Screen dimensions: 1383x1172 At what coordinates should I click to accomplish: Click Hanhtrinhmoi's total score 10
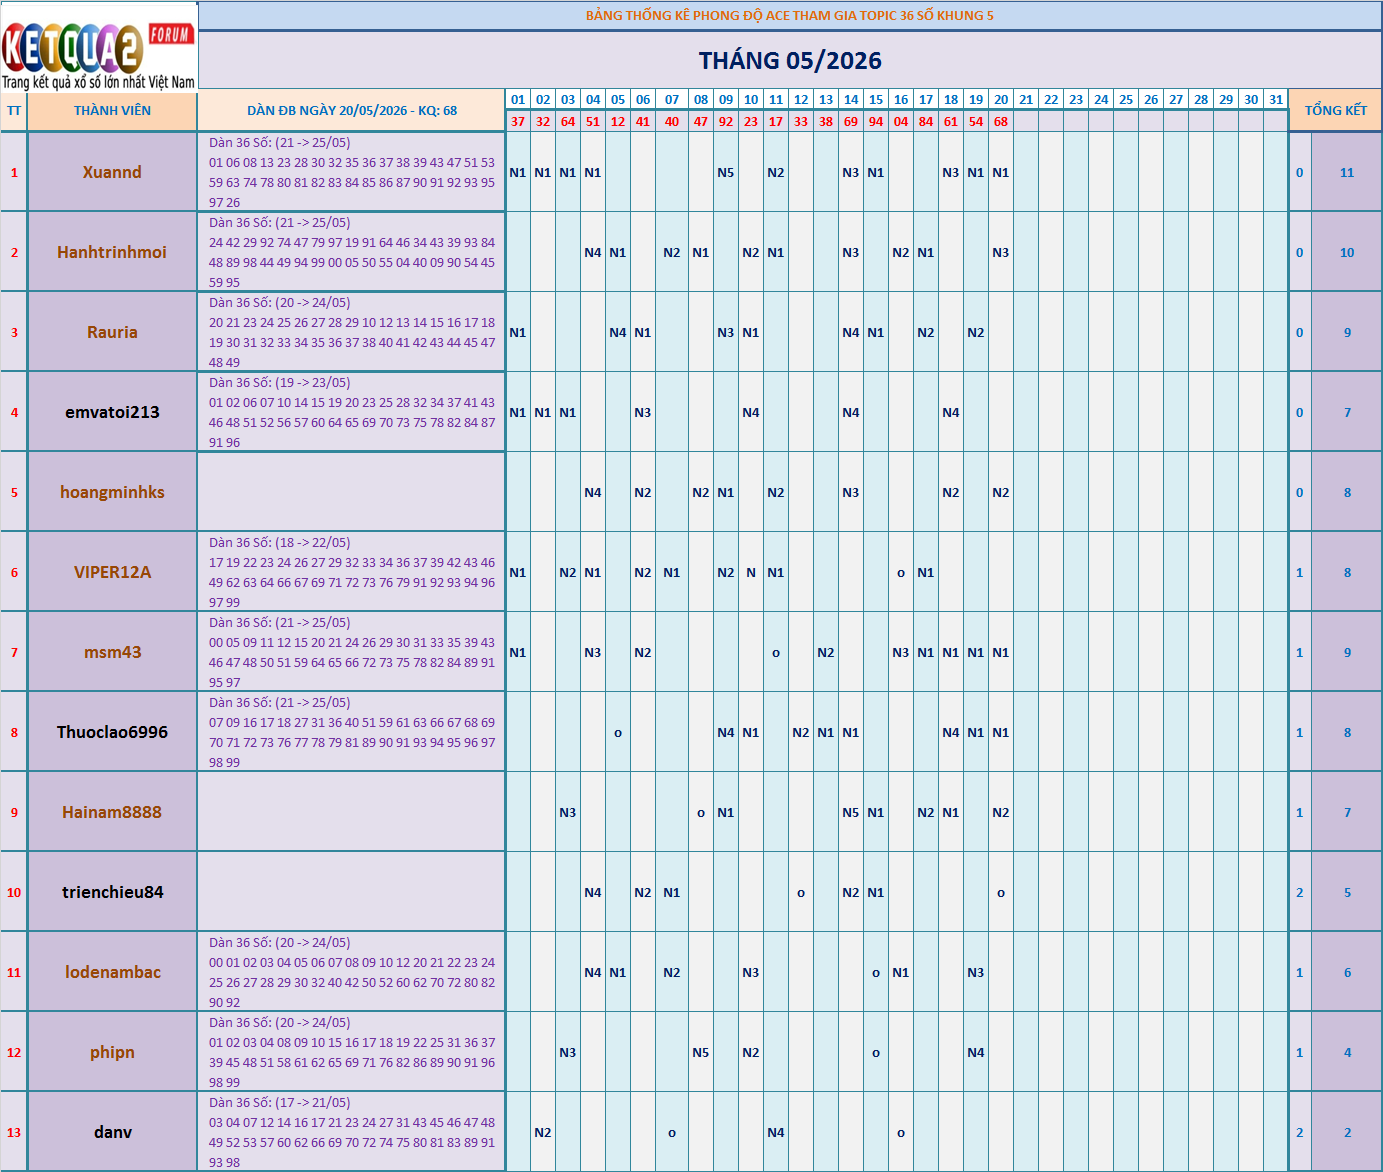point(1347,252)
